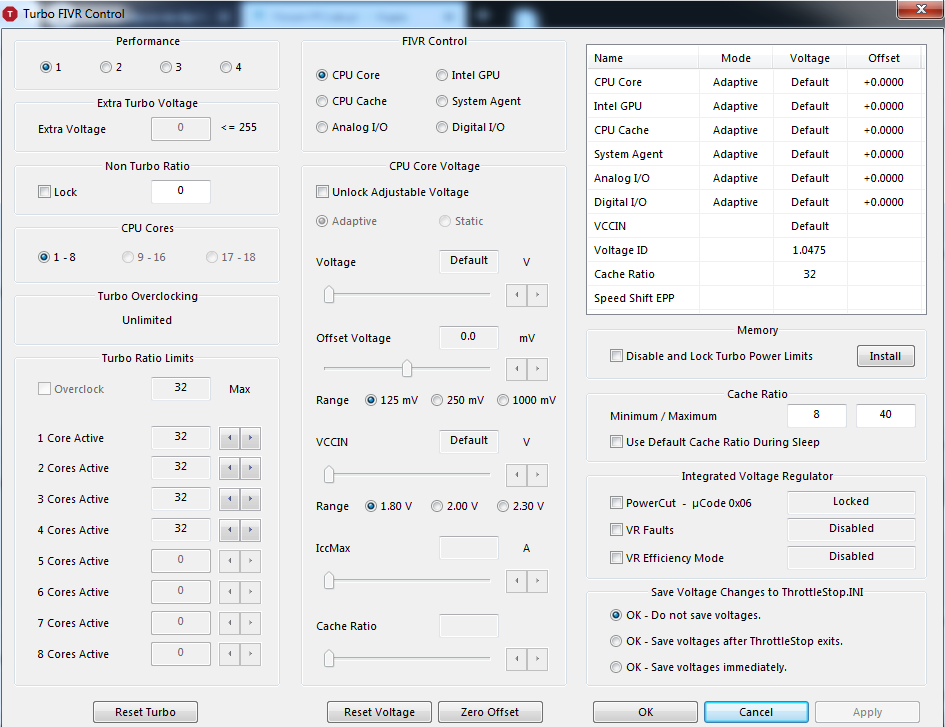Decrease 1 Core Active ratio arrow
Image resolution: width=945 pixels, height=727 pixels.
(x=230, y=438)
